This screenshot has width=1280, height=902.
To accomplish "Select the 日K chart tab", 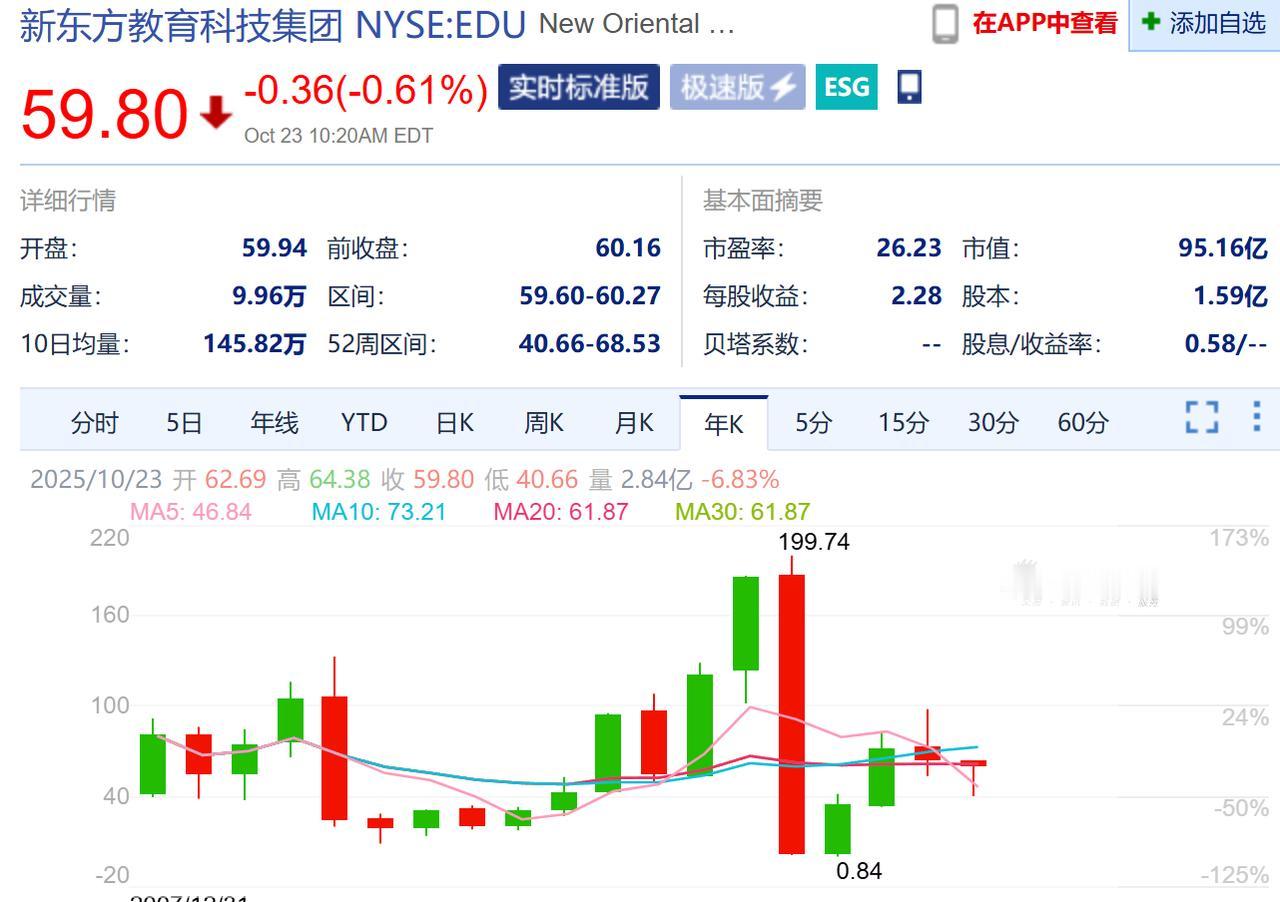I will (x=454, y=423).
